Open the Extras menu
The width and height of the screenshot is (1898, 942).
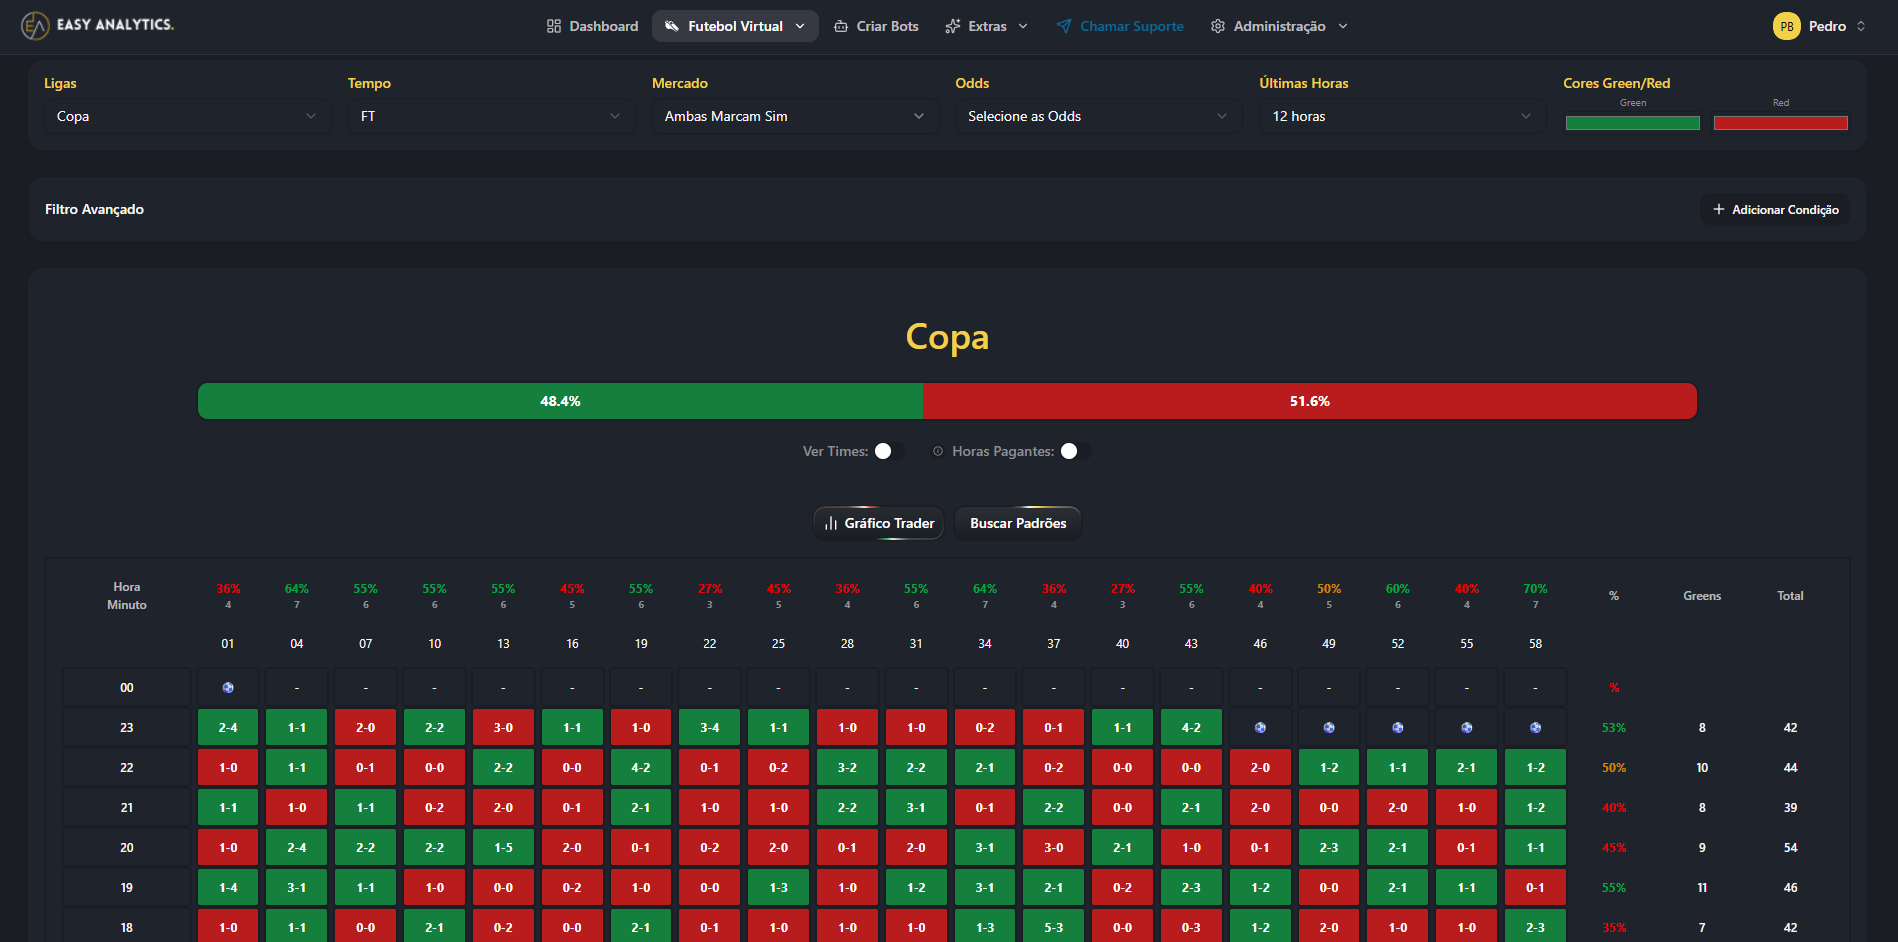coord(986,26)
